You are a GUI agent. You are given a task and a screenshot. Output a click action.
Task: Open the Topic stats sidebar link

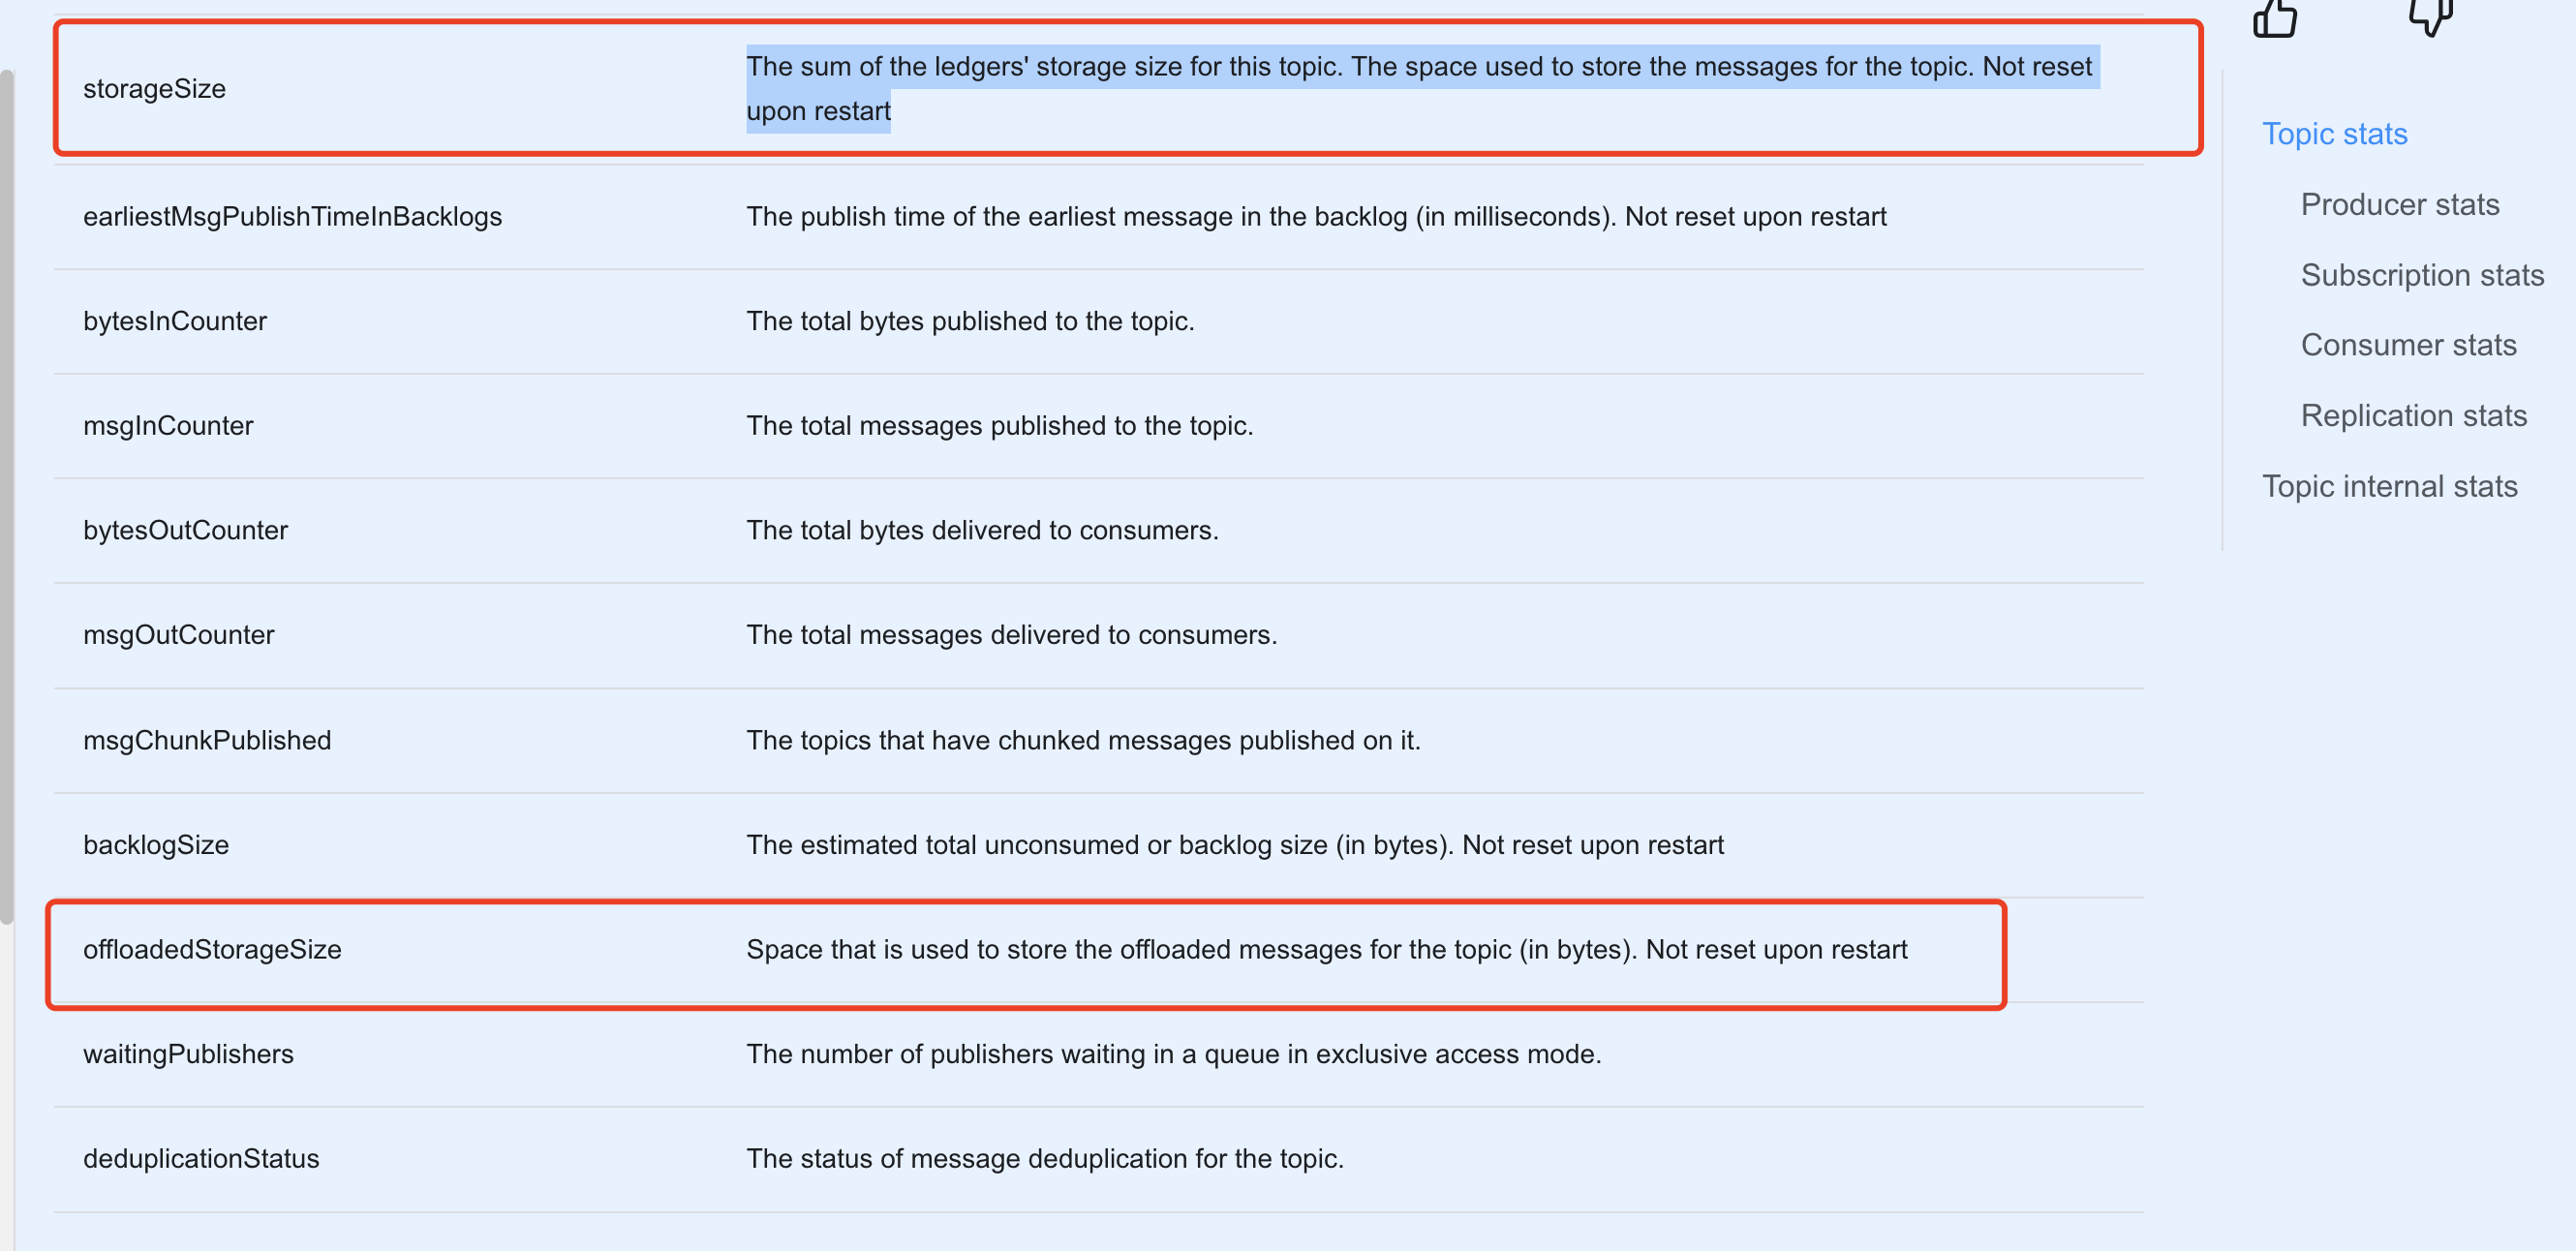(x=2334, y=134)
